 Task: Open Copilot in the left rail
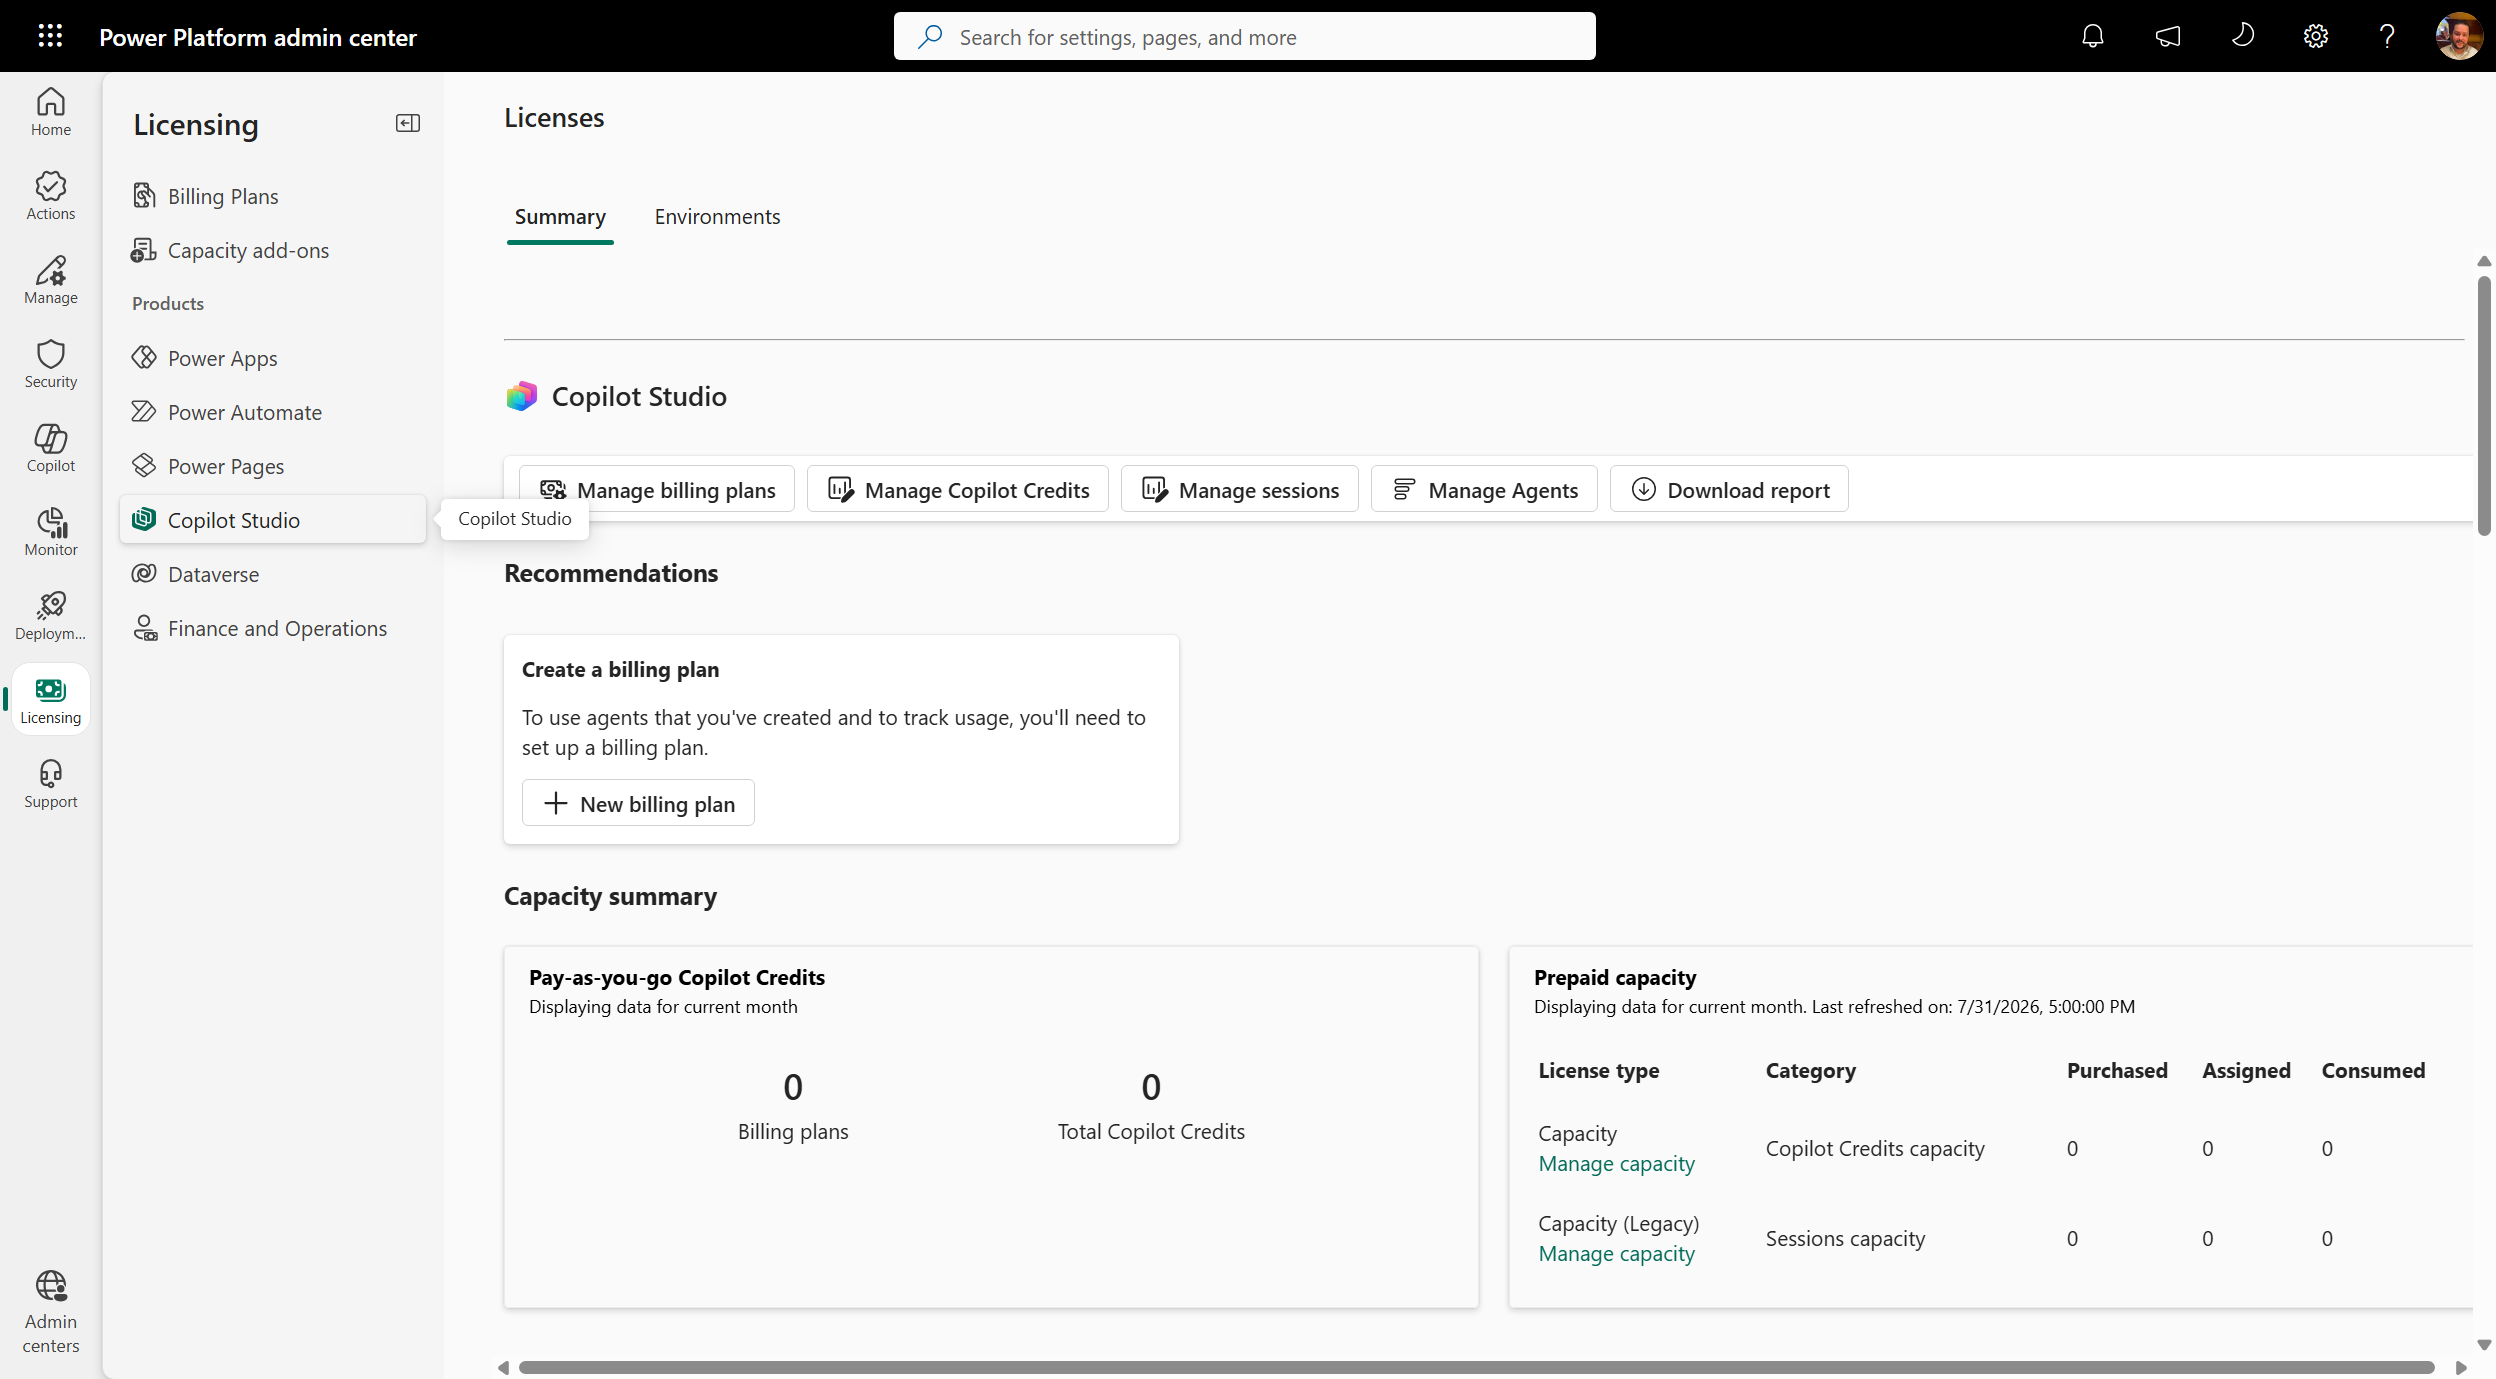51,448
